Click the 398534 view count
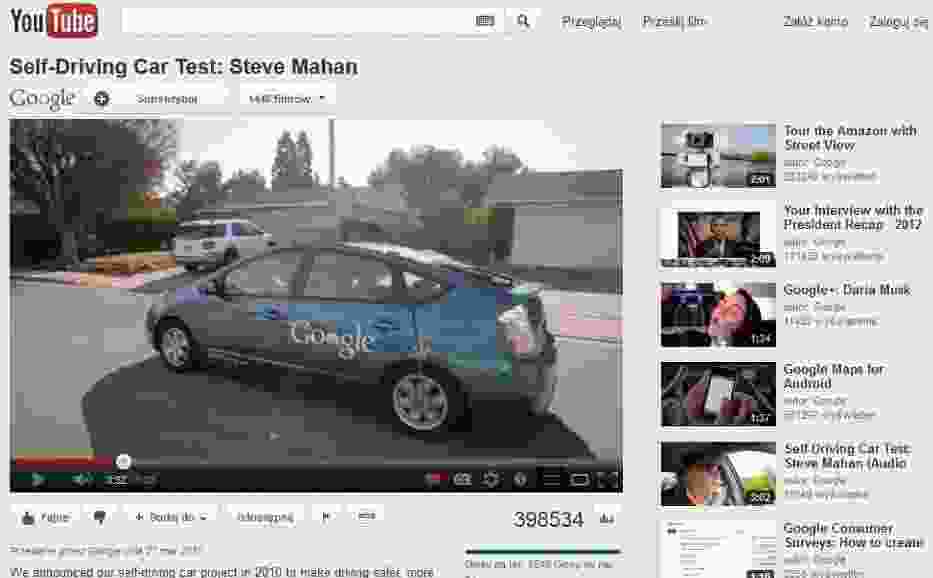The image size is (933, 578). [x=548, y=519]
